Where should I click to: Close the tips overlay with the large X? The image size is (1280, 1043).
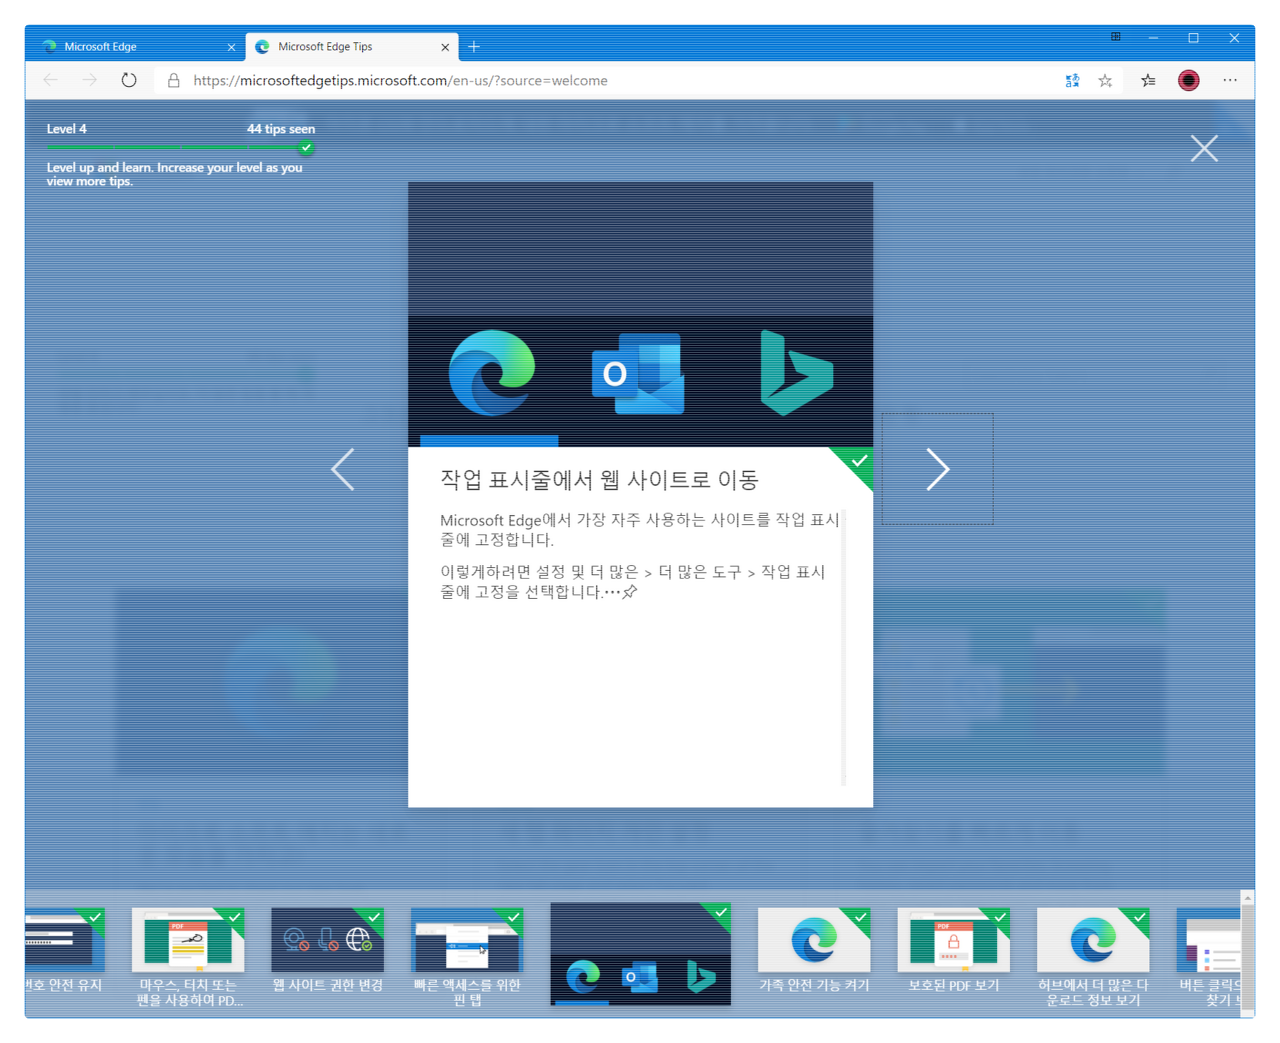1204,148
